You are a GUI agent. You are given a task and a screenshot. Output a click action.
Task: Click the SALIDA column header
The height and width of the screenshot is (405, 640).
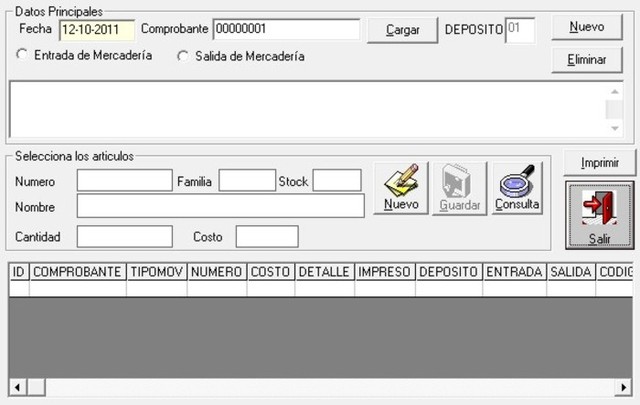pyautogui.click(x=571, y=272)
